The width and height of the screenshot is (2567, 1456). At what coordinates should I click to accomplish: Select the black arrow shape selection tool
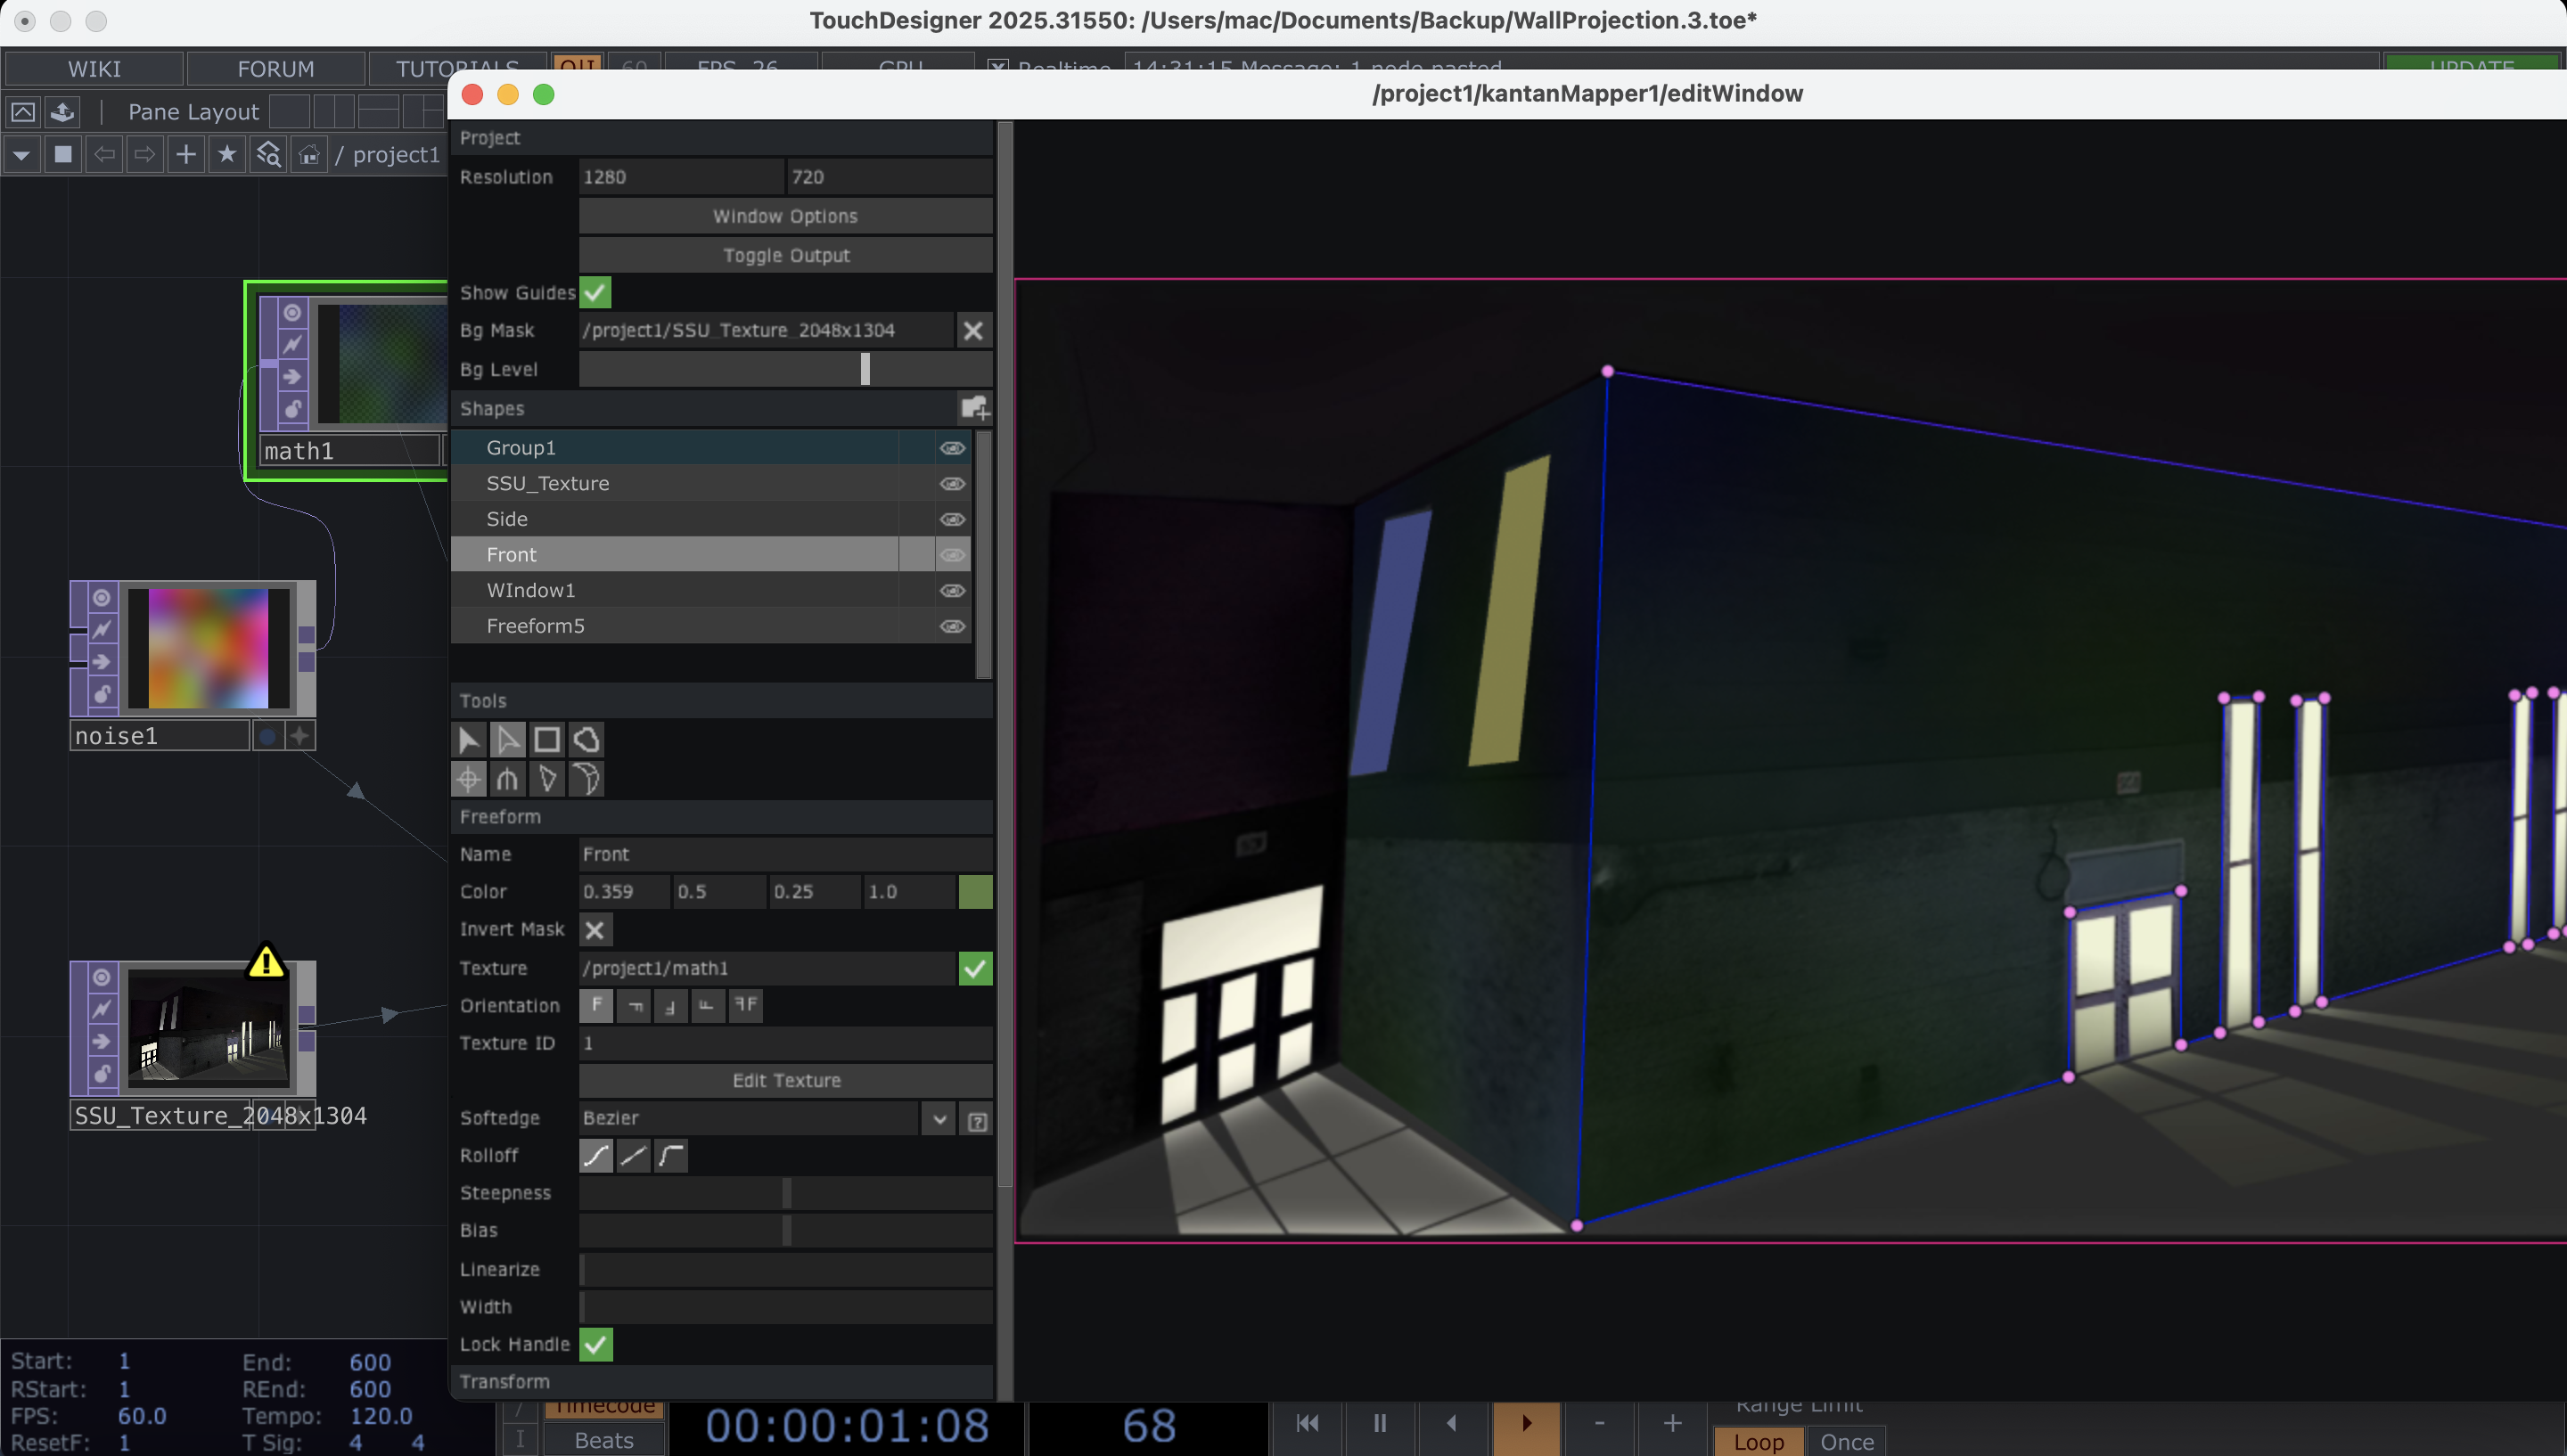pyautogui.click(x=469, y=739)
